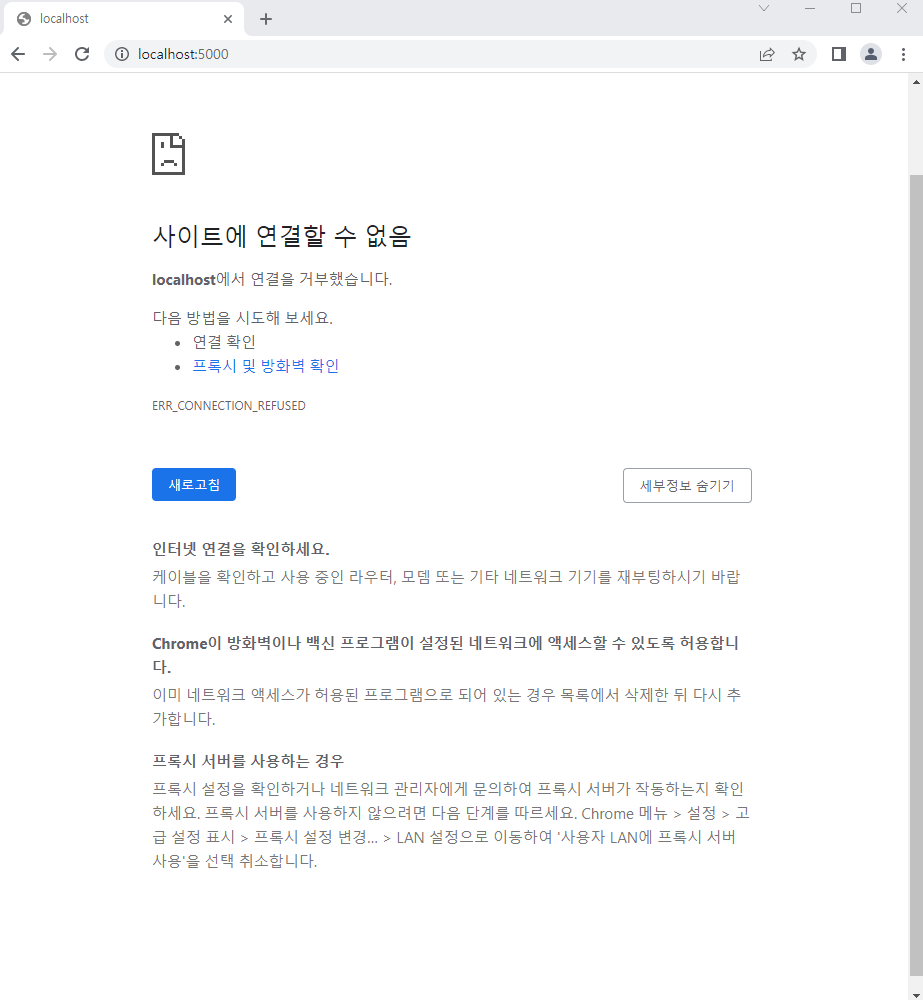Click the blue 새로고침 reload button
The width and height of the screenshot is (923, 1000).
[194, 485]
